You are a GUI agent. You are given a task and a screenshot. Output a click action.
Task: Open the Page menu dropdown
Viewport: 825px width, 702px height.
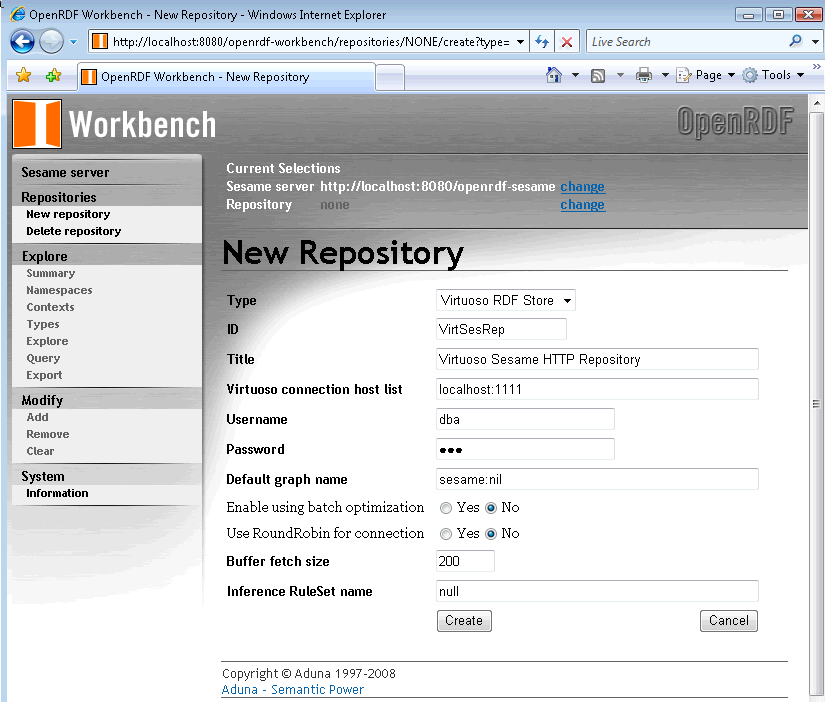707,75
